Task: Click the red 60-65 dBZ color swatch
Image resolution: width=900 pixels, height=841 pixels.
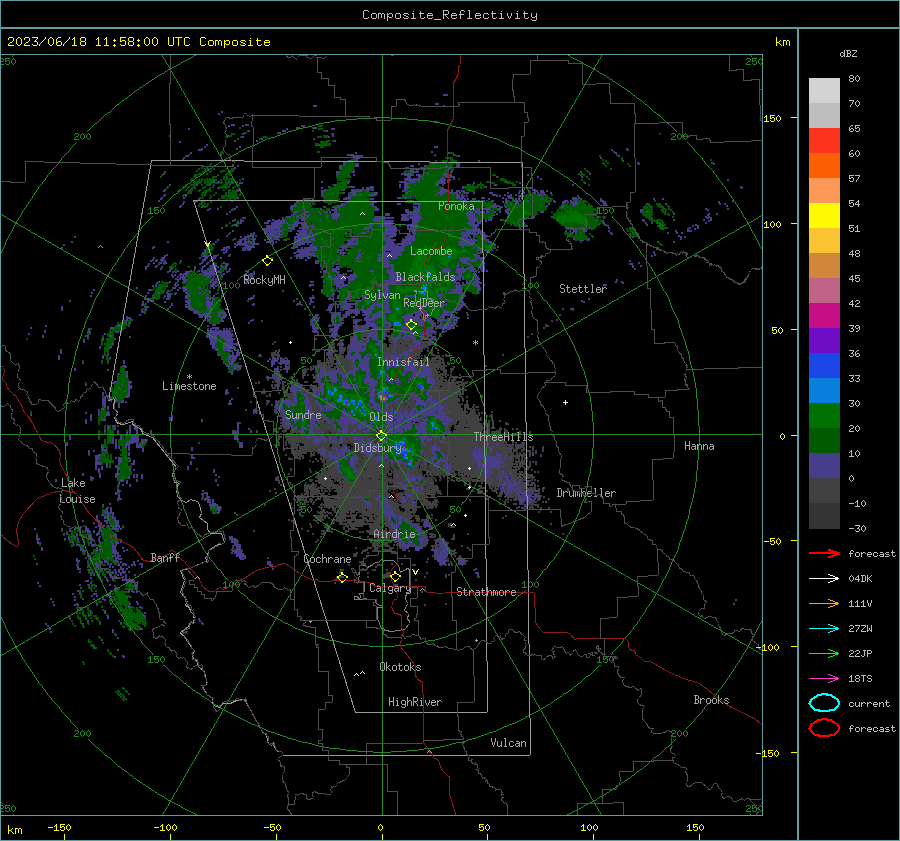Action: tap(824, 141)
